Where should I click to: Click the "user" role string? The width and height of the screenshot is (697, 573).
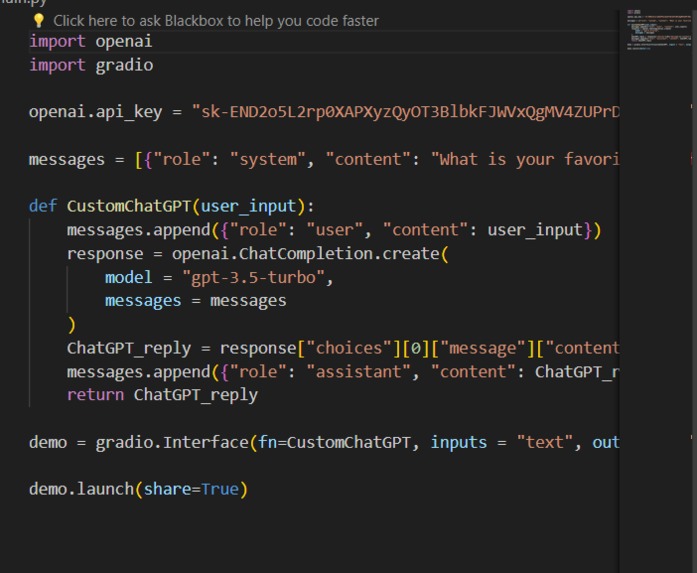click(x=335, y=230)
